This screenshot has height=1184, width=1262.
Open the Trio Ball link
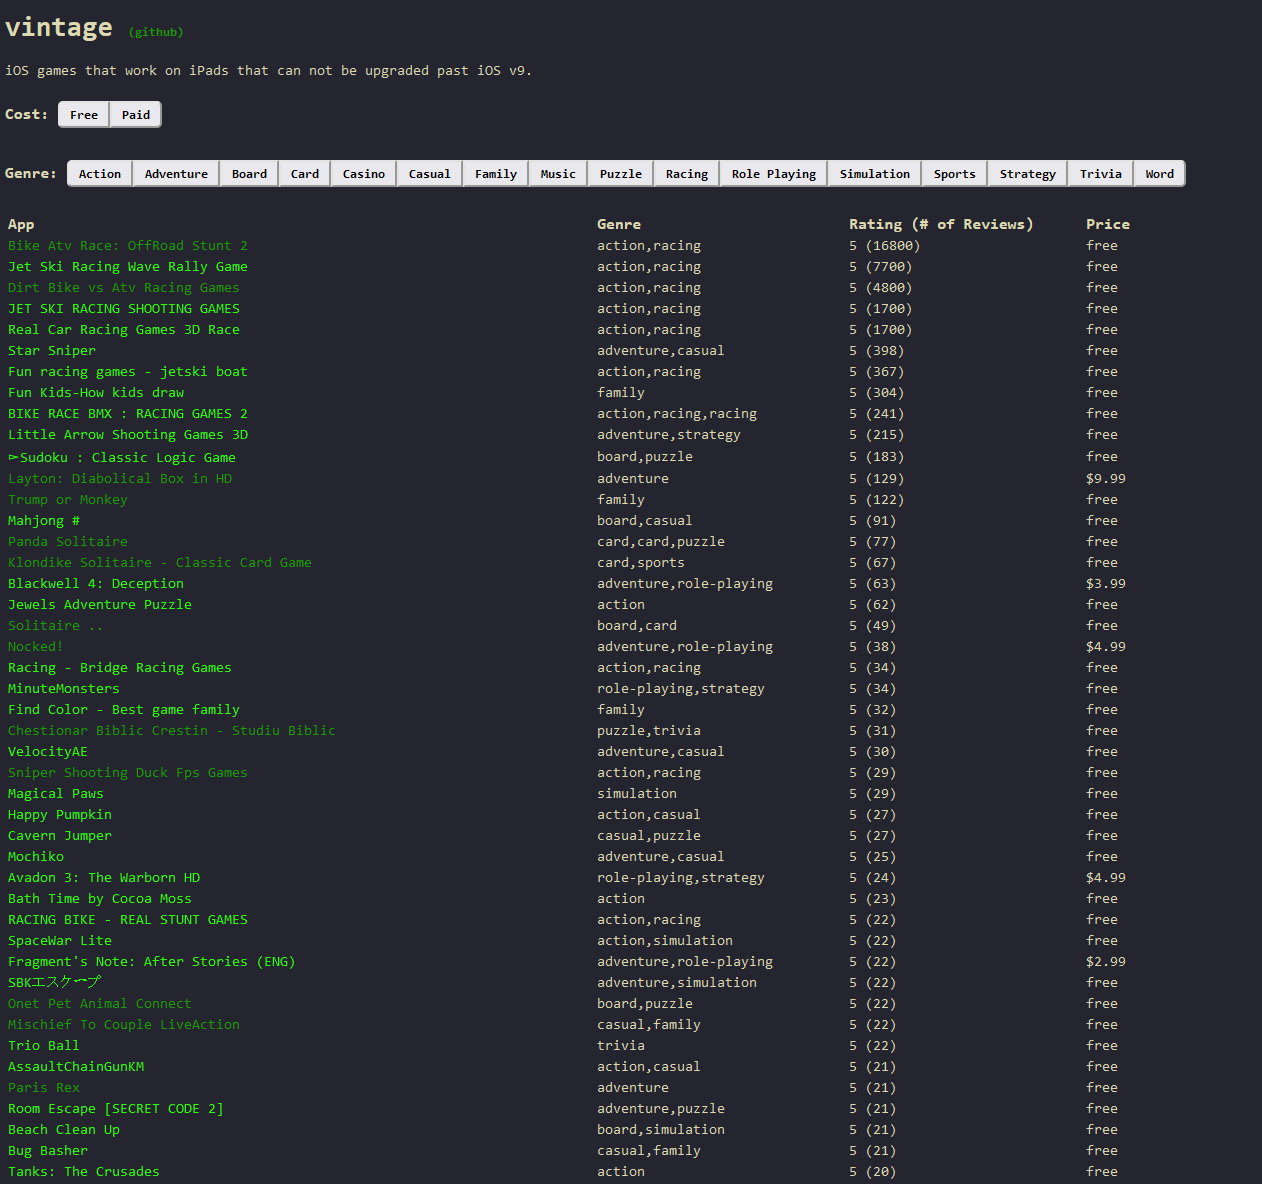44,1046
